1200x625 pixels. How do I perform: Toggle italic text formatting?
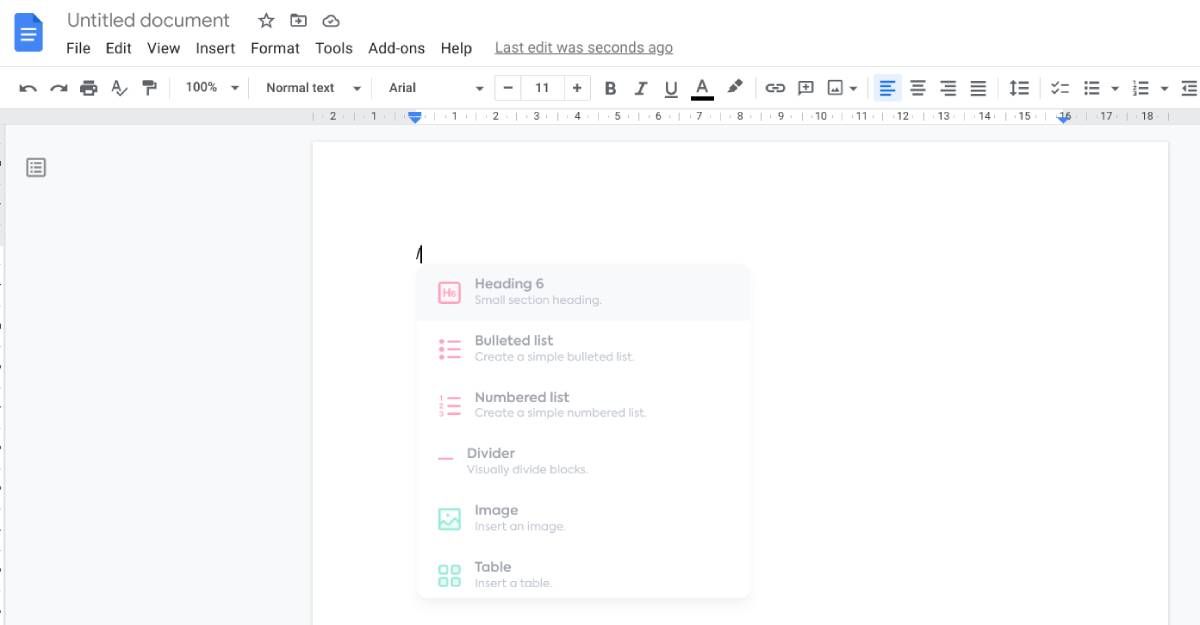click(x=641, y=88)
